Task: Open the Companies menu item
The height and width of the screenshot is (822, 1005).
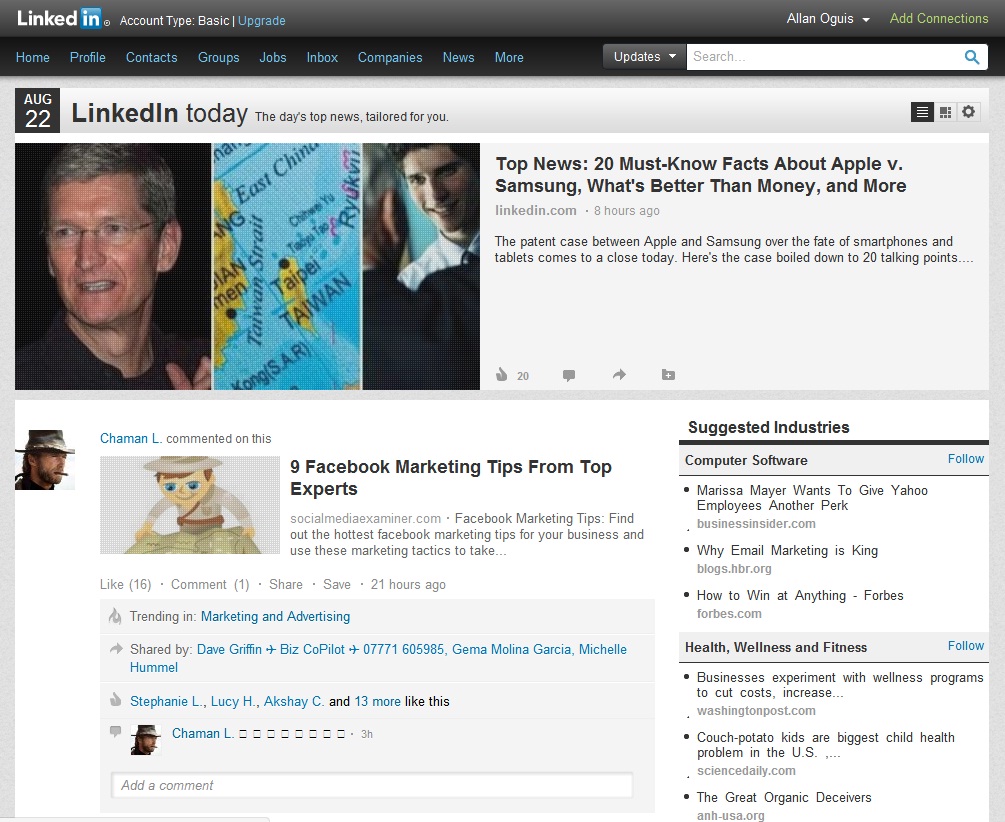Action: click(x=390, y=57)
